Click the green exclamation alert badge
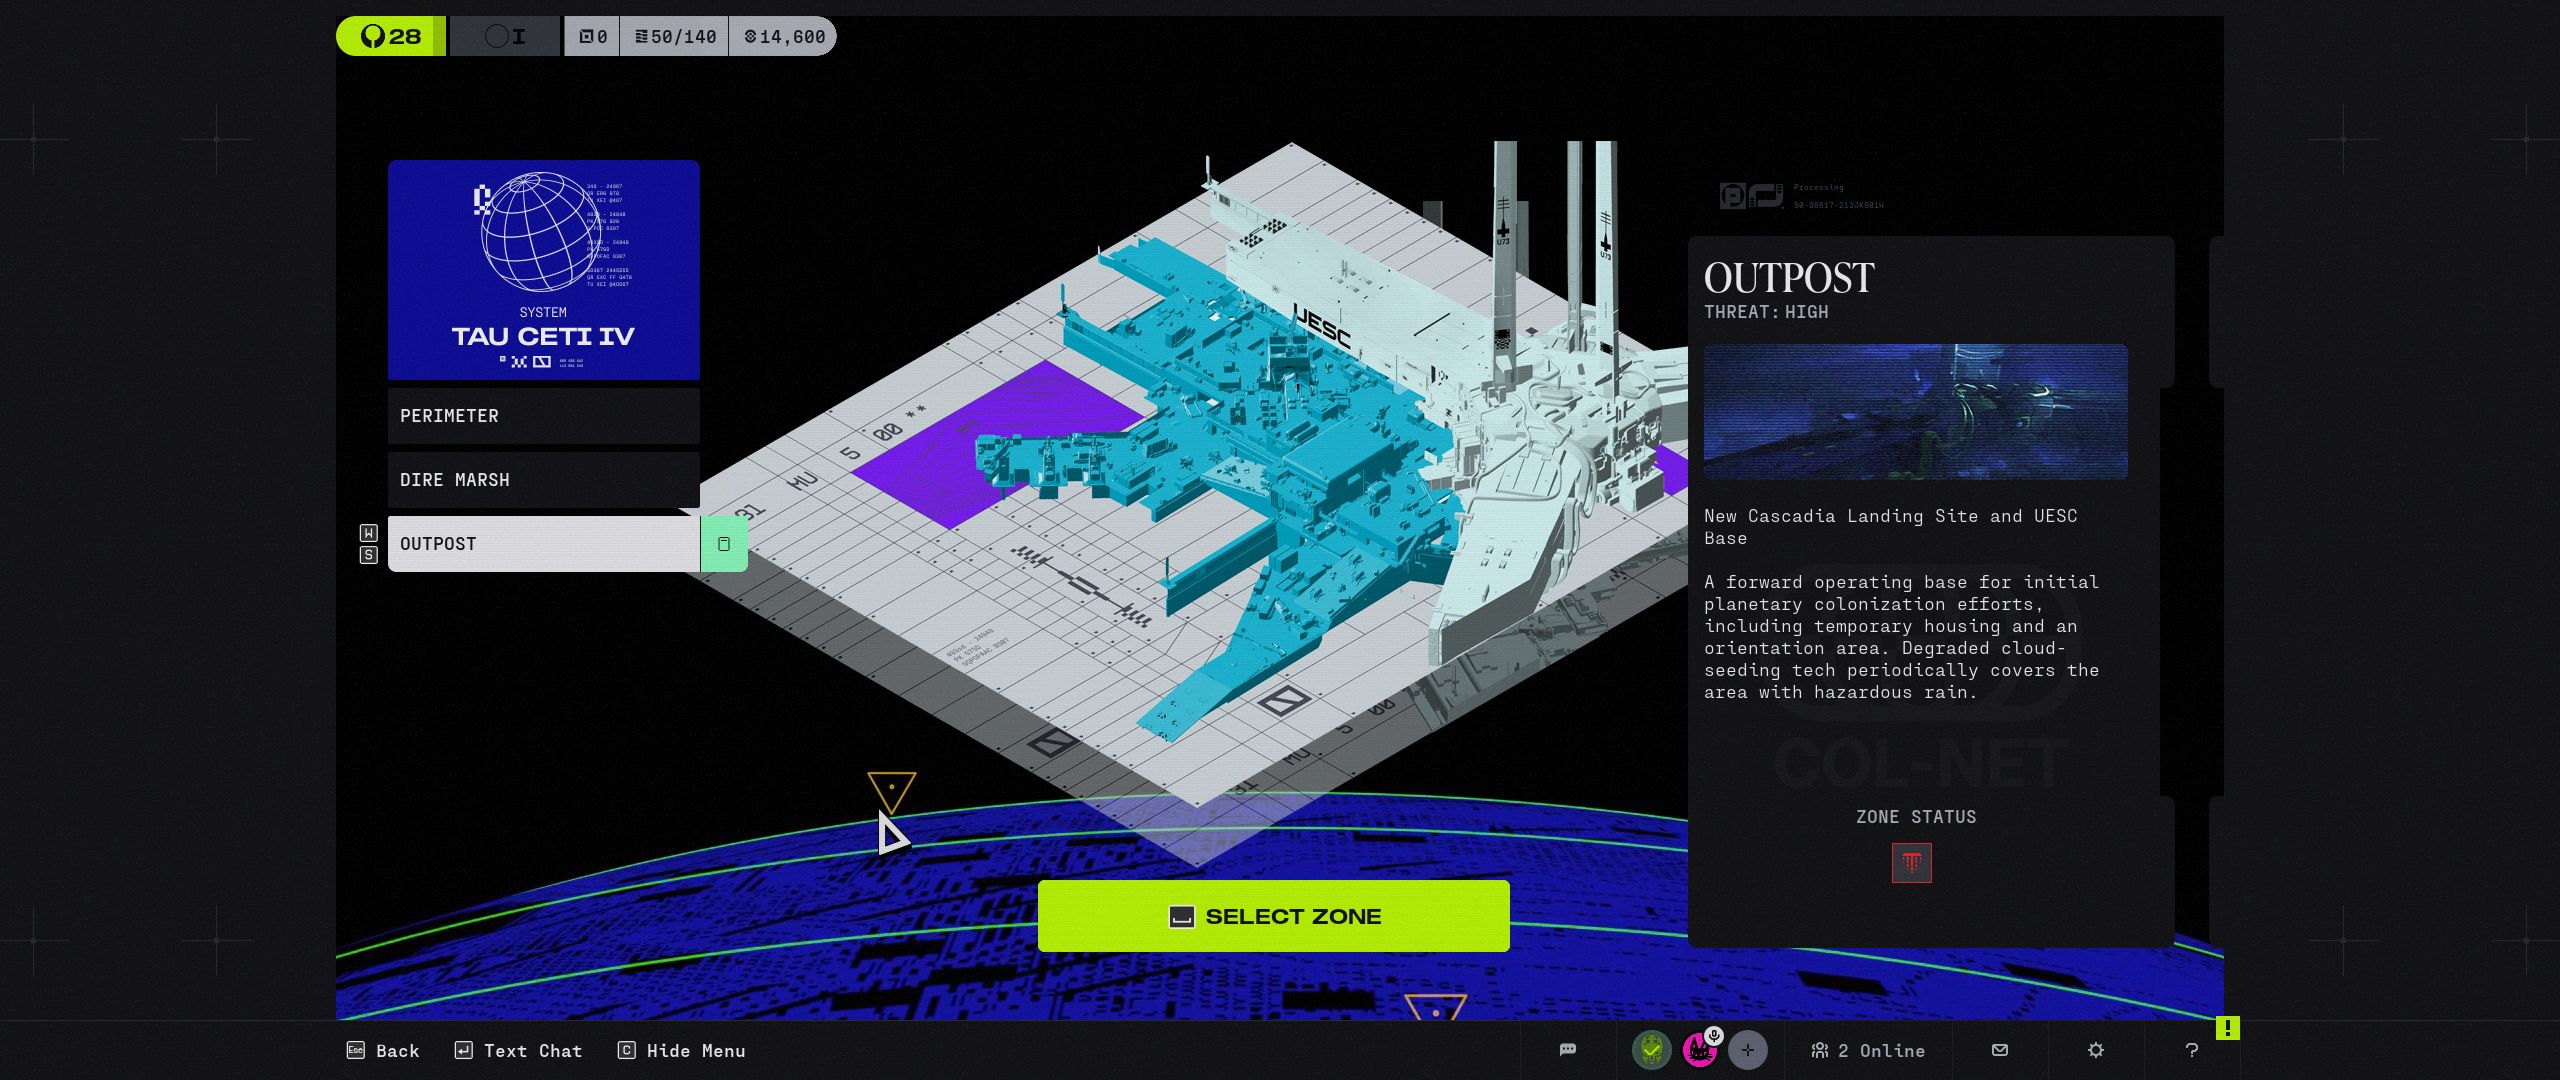 pos(2228,1028)
